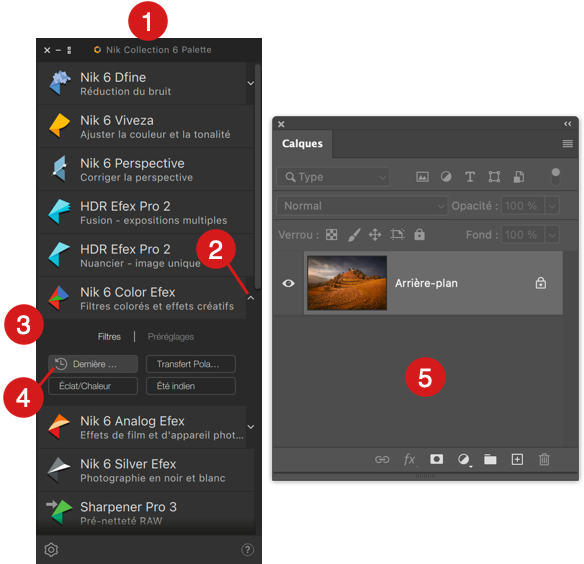Open Opacité slider dropdown arrow
This screenshot has width=584, height=564.
552,206
